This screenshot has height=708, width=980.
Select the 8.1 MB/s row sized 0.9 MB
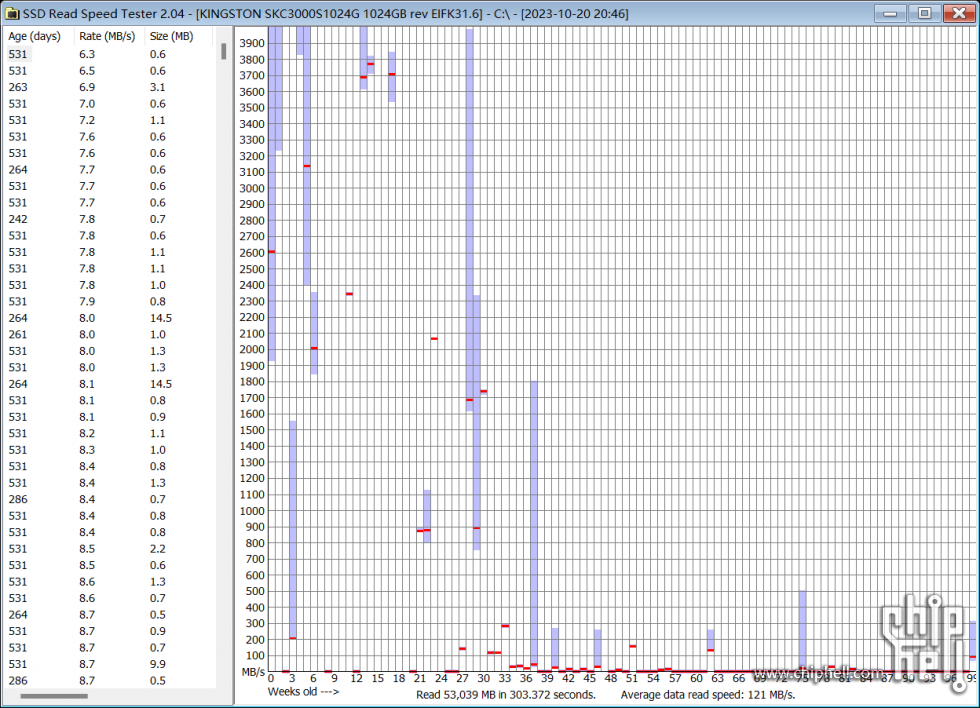tap(109, 417)
